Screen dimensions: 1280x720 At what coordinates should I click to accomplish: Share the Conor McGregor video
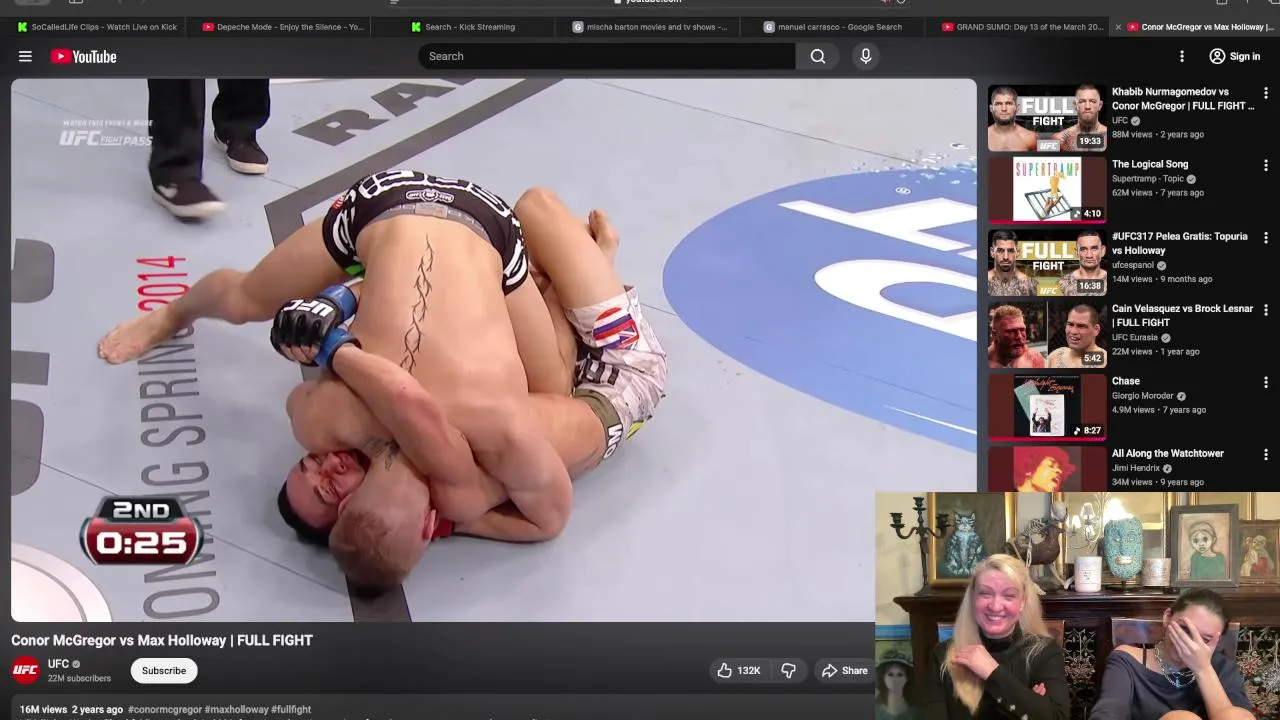845,670
